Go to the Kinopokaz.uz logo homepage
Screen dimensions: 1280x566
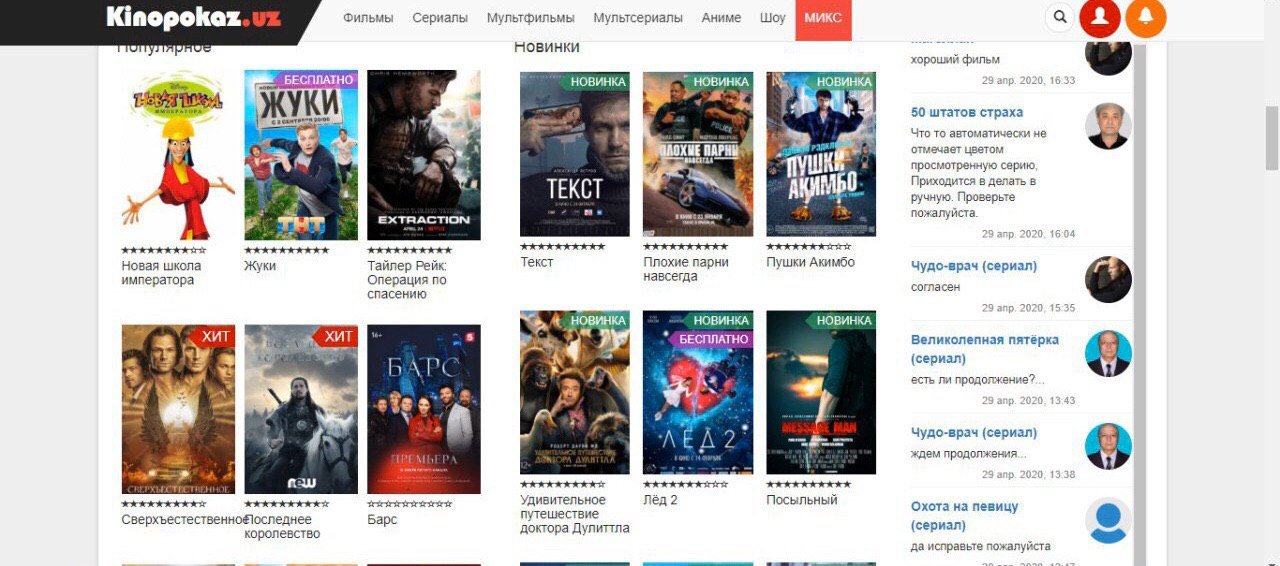point(193,17)
